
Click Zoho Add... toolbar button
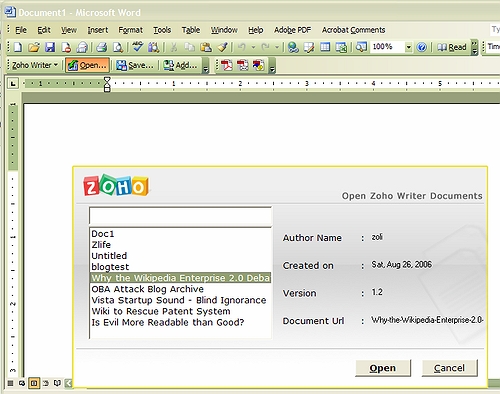tap(180, 65)
